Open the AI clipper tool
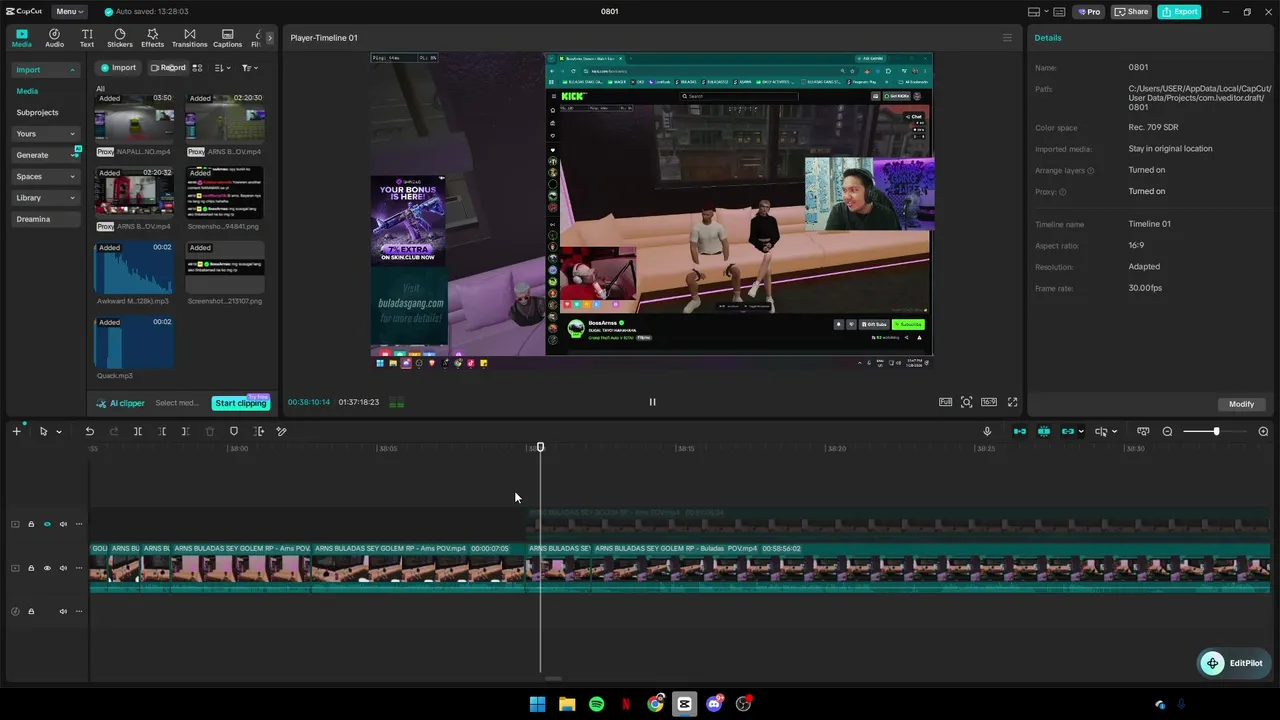 coord(121,403)
